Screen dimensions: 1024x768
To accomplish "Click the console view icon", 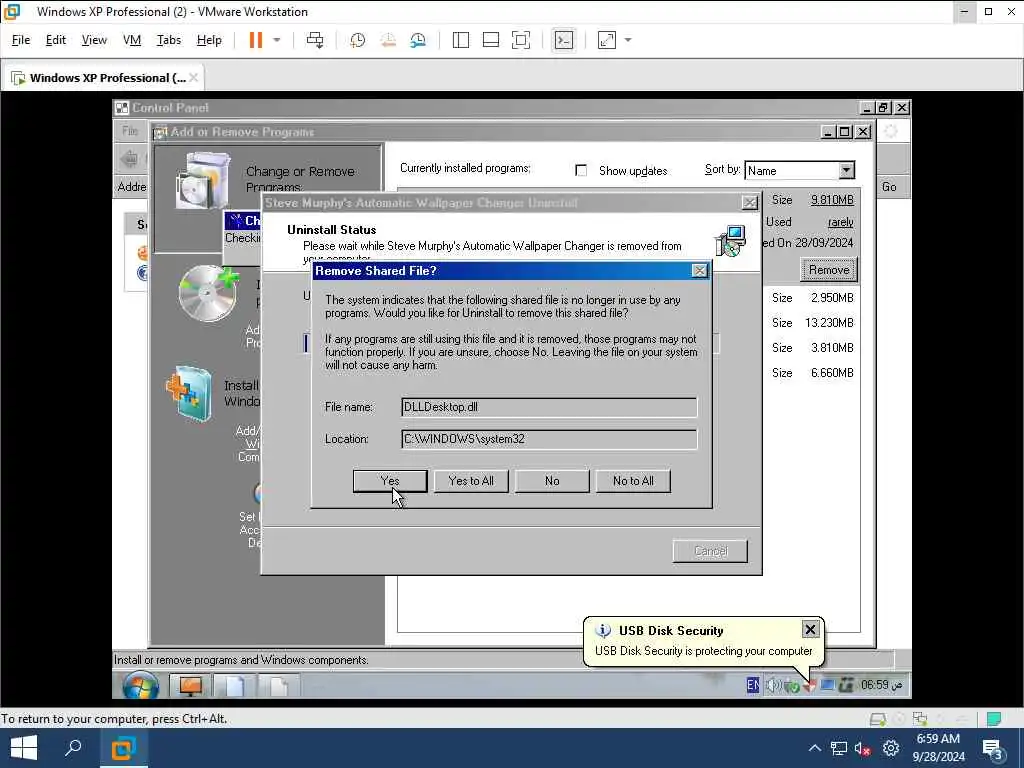I will 564,40.
